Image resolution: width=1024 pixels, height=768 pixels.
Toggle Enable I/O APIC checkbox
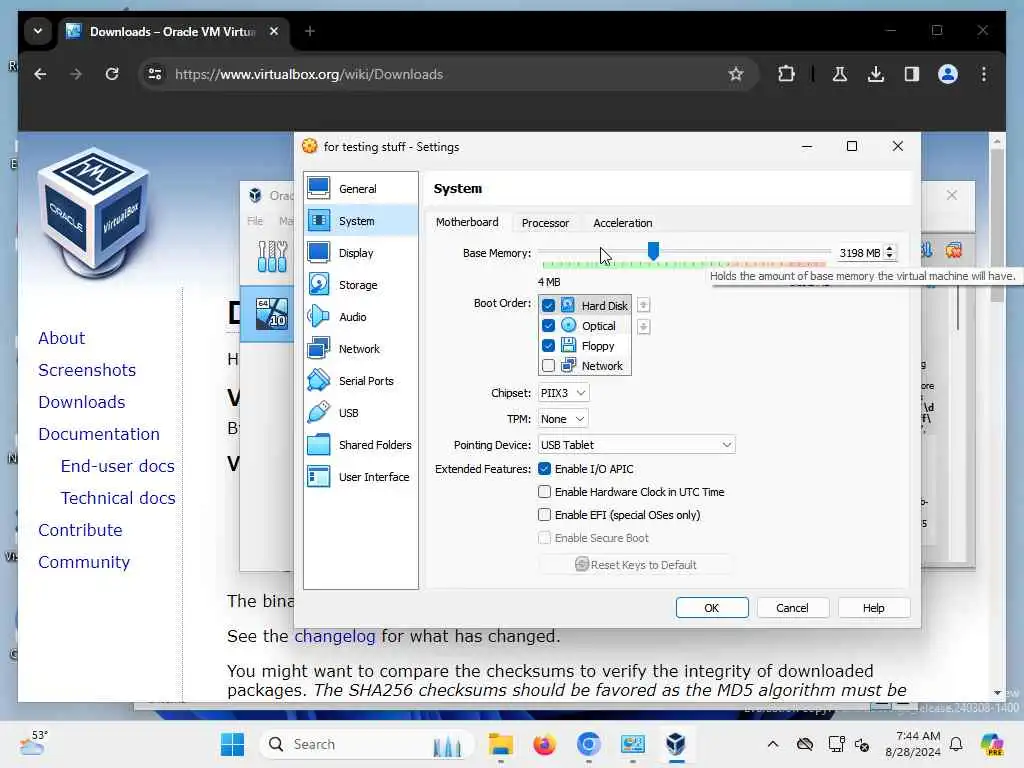pyautogui.click(x=544, y=469)
